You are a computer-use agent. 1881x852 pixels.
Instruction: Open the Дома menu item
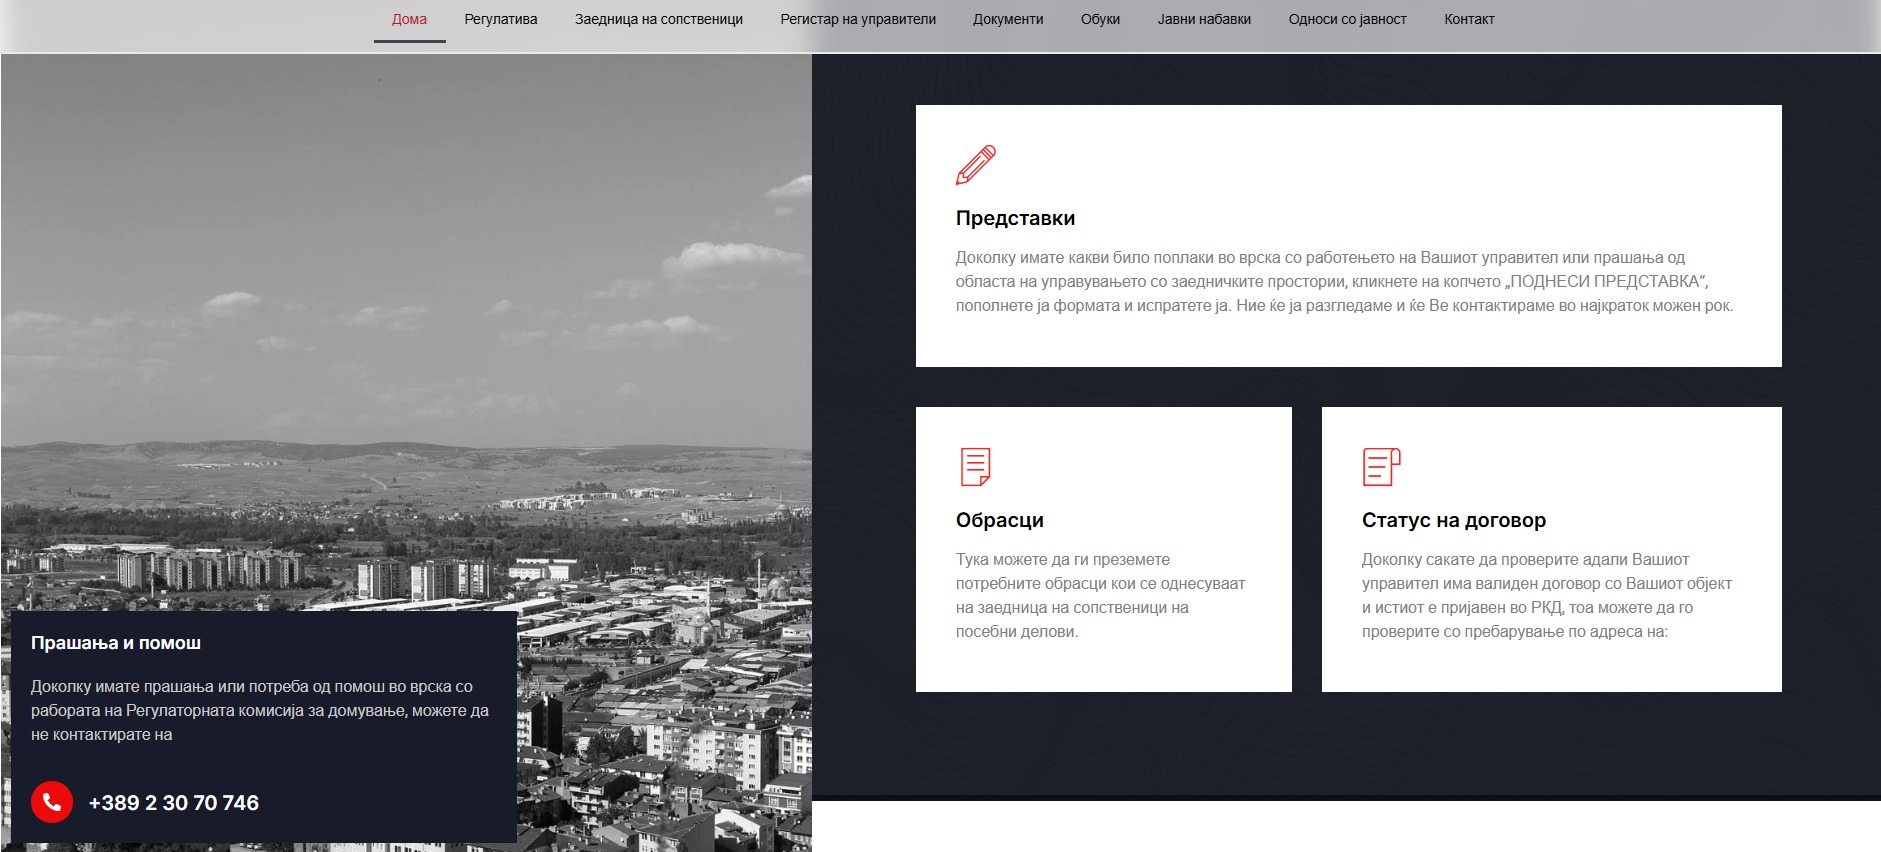409,19
